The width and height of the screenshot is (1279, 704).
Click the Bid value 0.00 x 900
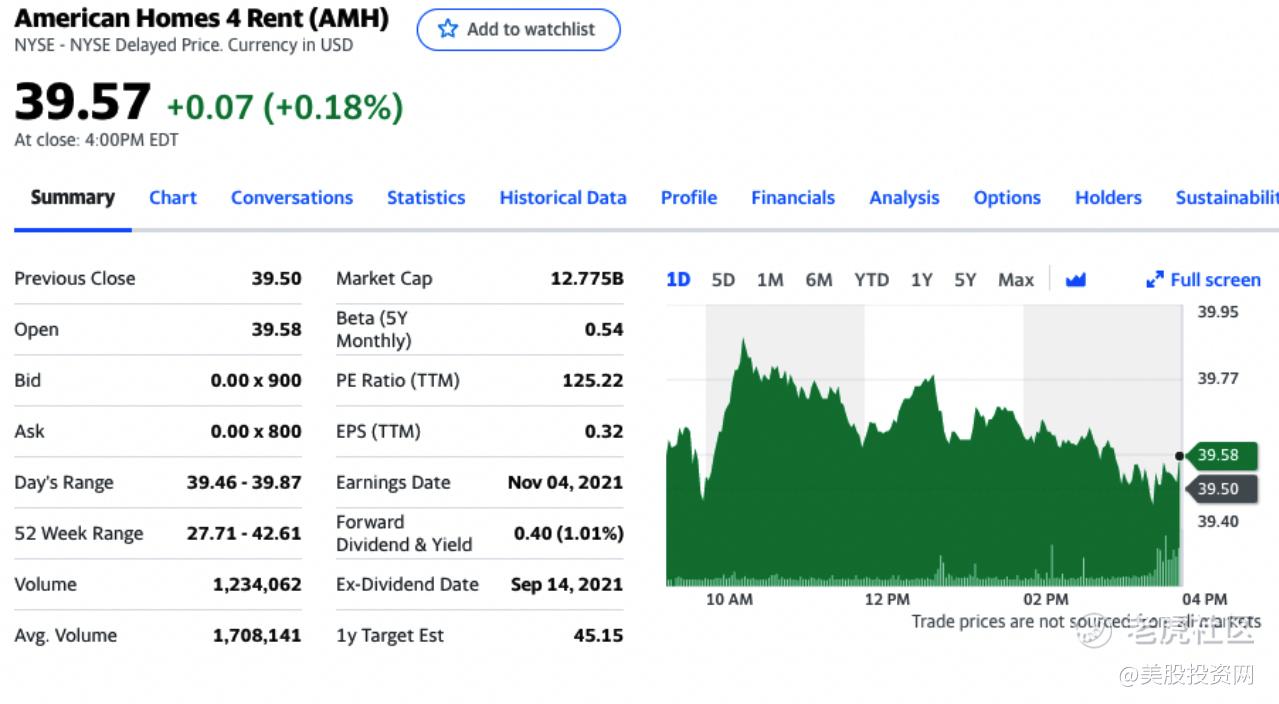tap(256, 381)
